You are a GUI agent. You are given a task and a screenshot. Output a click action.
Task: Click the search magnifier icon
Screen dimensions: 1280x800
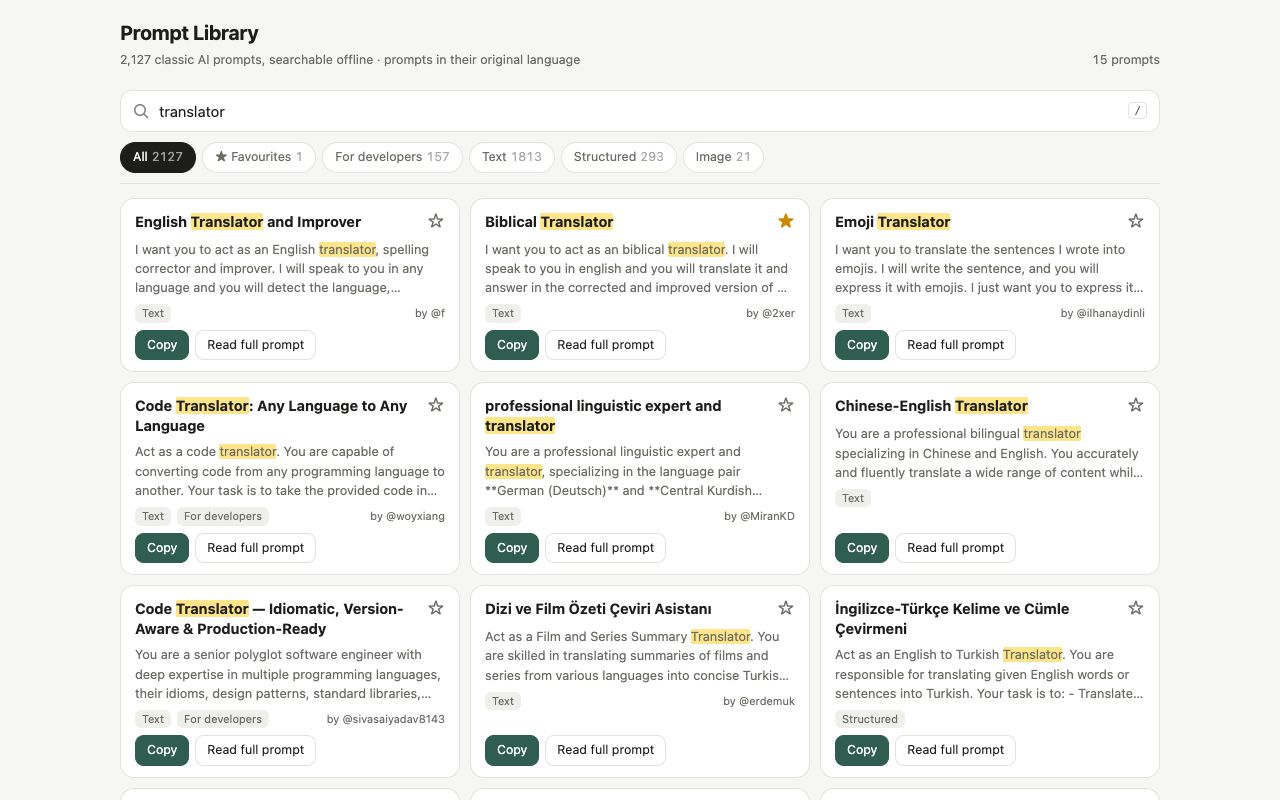point(142,111)
